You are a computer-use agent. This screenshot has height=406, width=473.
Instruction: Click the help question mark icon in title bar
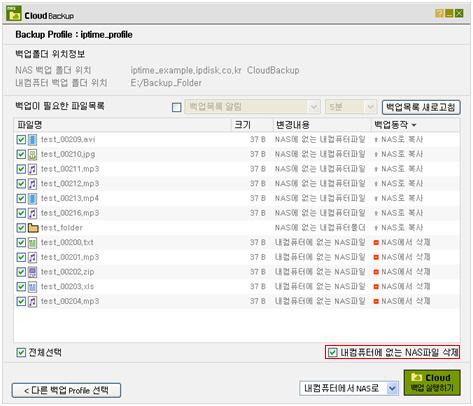[440, 13]
